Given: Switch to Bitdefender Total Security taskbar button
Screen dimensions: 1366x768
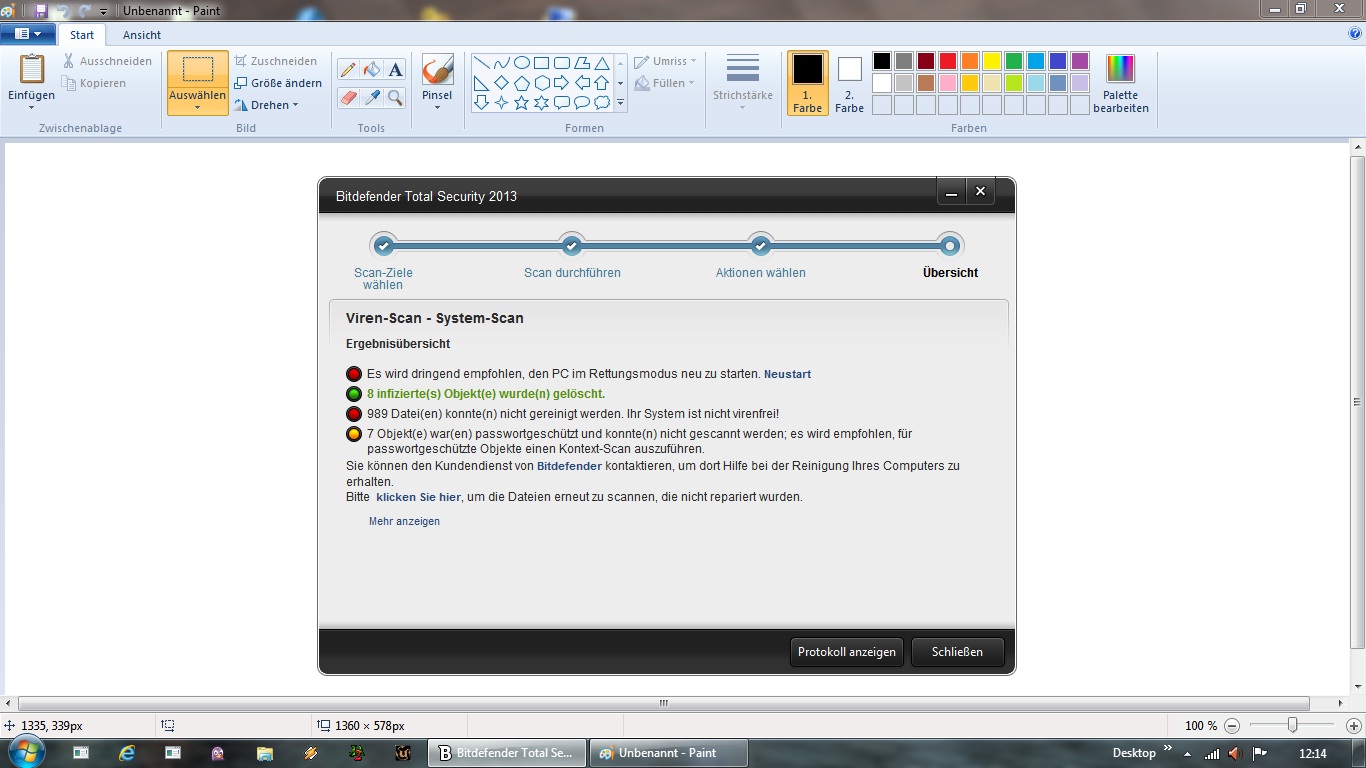Looking at the screenshot, I should [507, 753].
